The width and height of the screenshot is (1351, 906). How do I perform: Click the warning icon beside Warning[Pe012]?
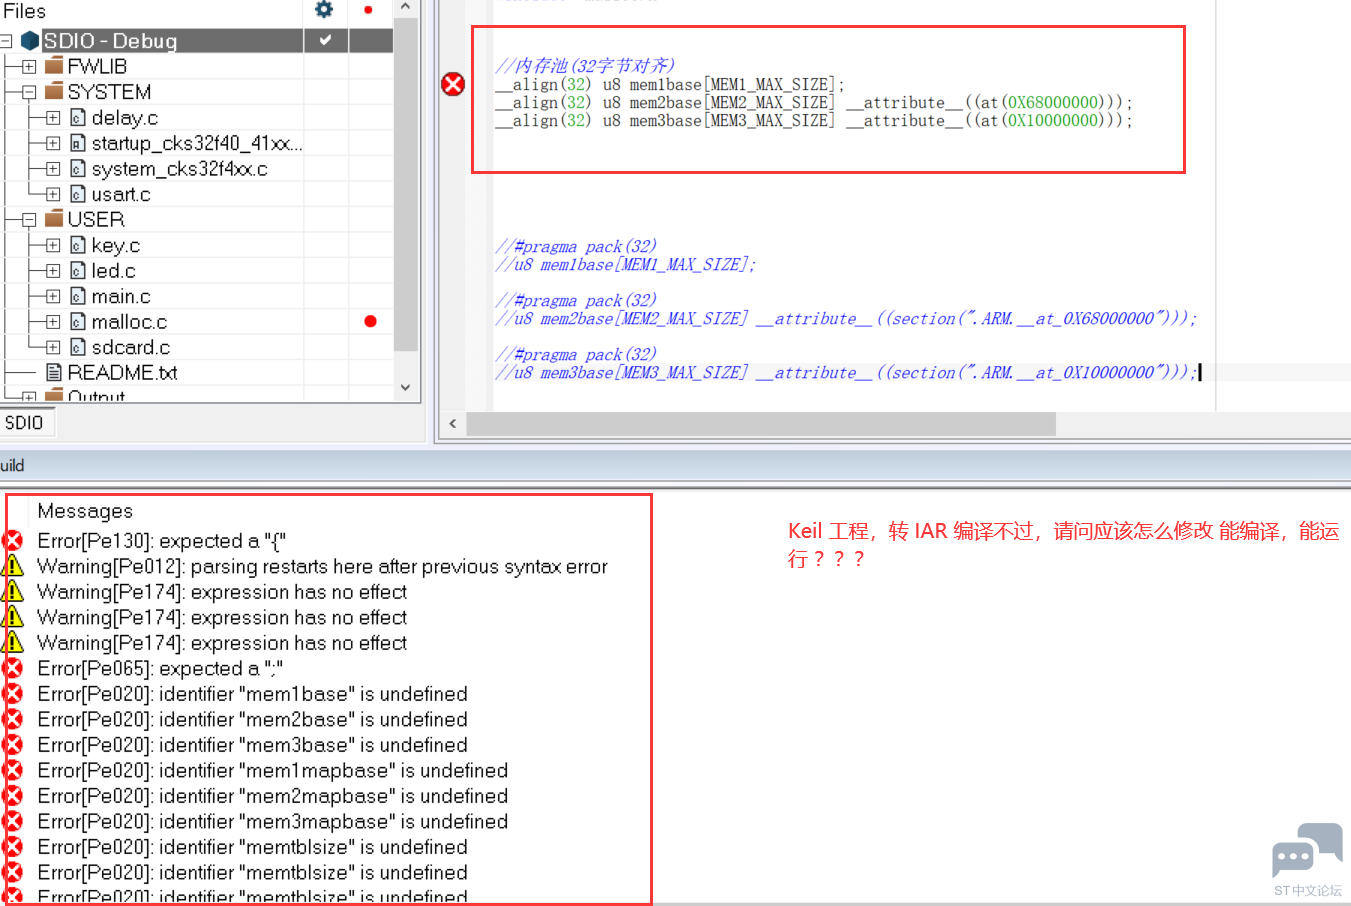pos(13,566)
